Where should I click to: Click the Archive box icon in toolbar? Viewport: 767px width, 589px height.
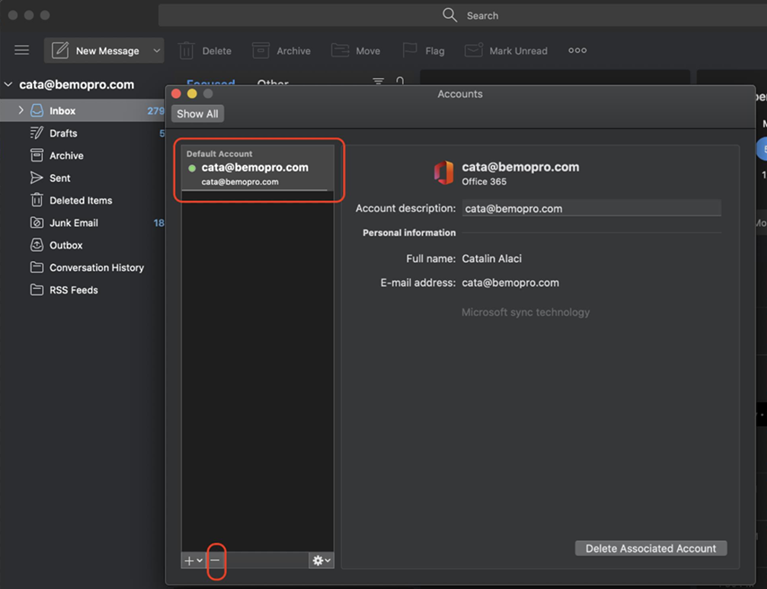[x=261, y=50]
